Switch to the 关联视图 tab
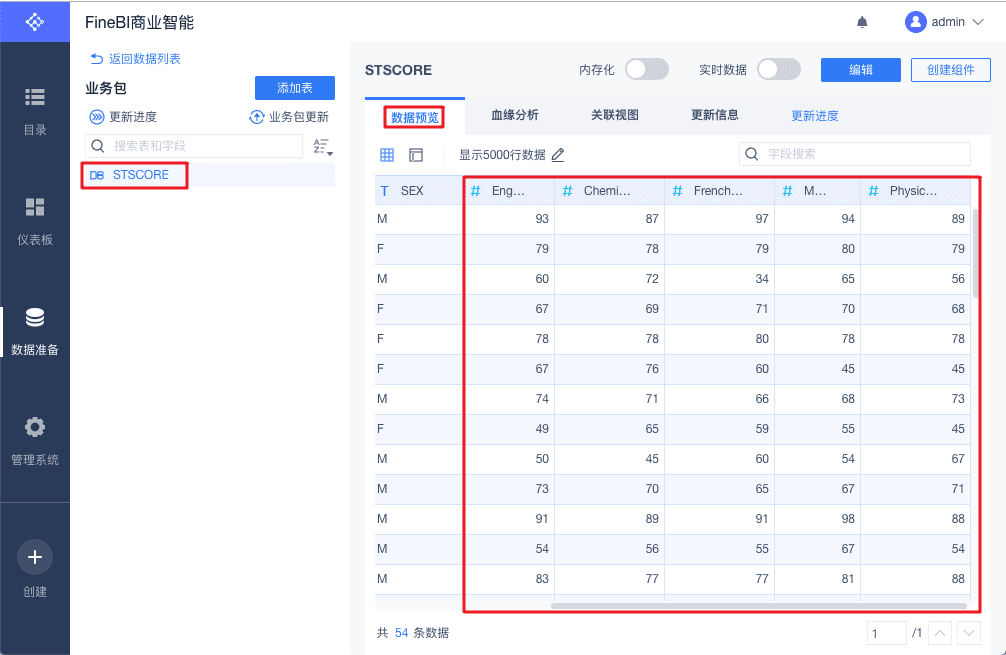 [x=614, y=115]
